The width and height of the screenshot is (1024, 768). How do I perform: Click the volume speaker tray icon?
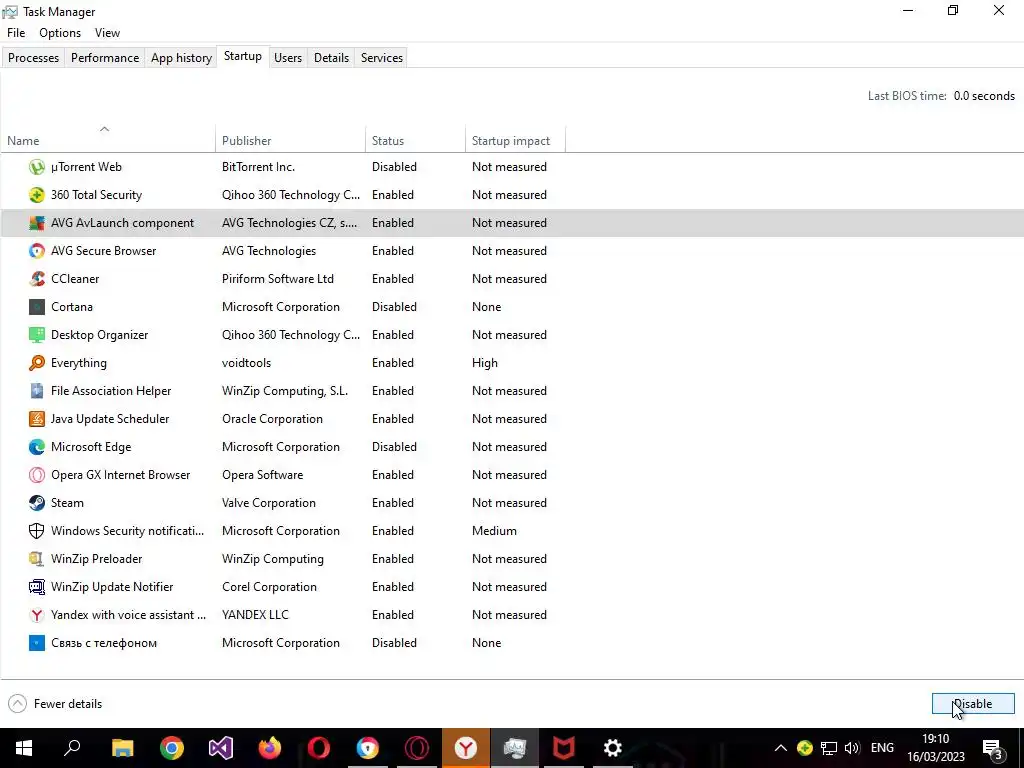pos(852,748)
